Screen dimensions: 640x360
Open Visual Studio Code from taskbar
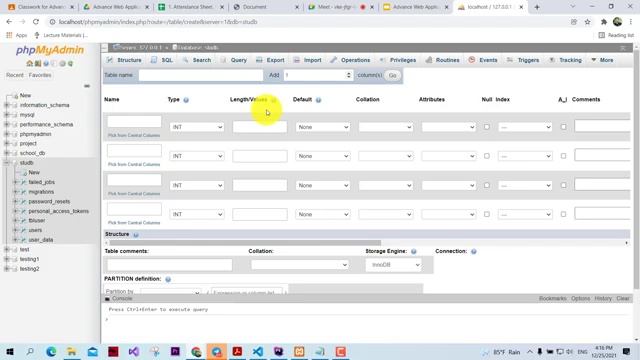[258, 351]
